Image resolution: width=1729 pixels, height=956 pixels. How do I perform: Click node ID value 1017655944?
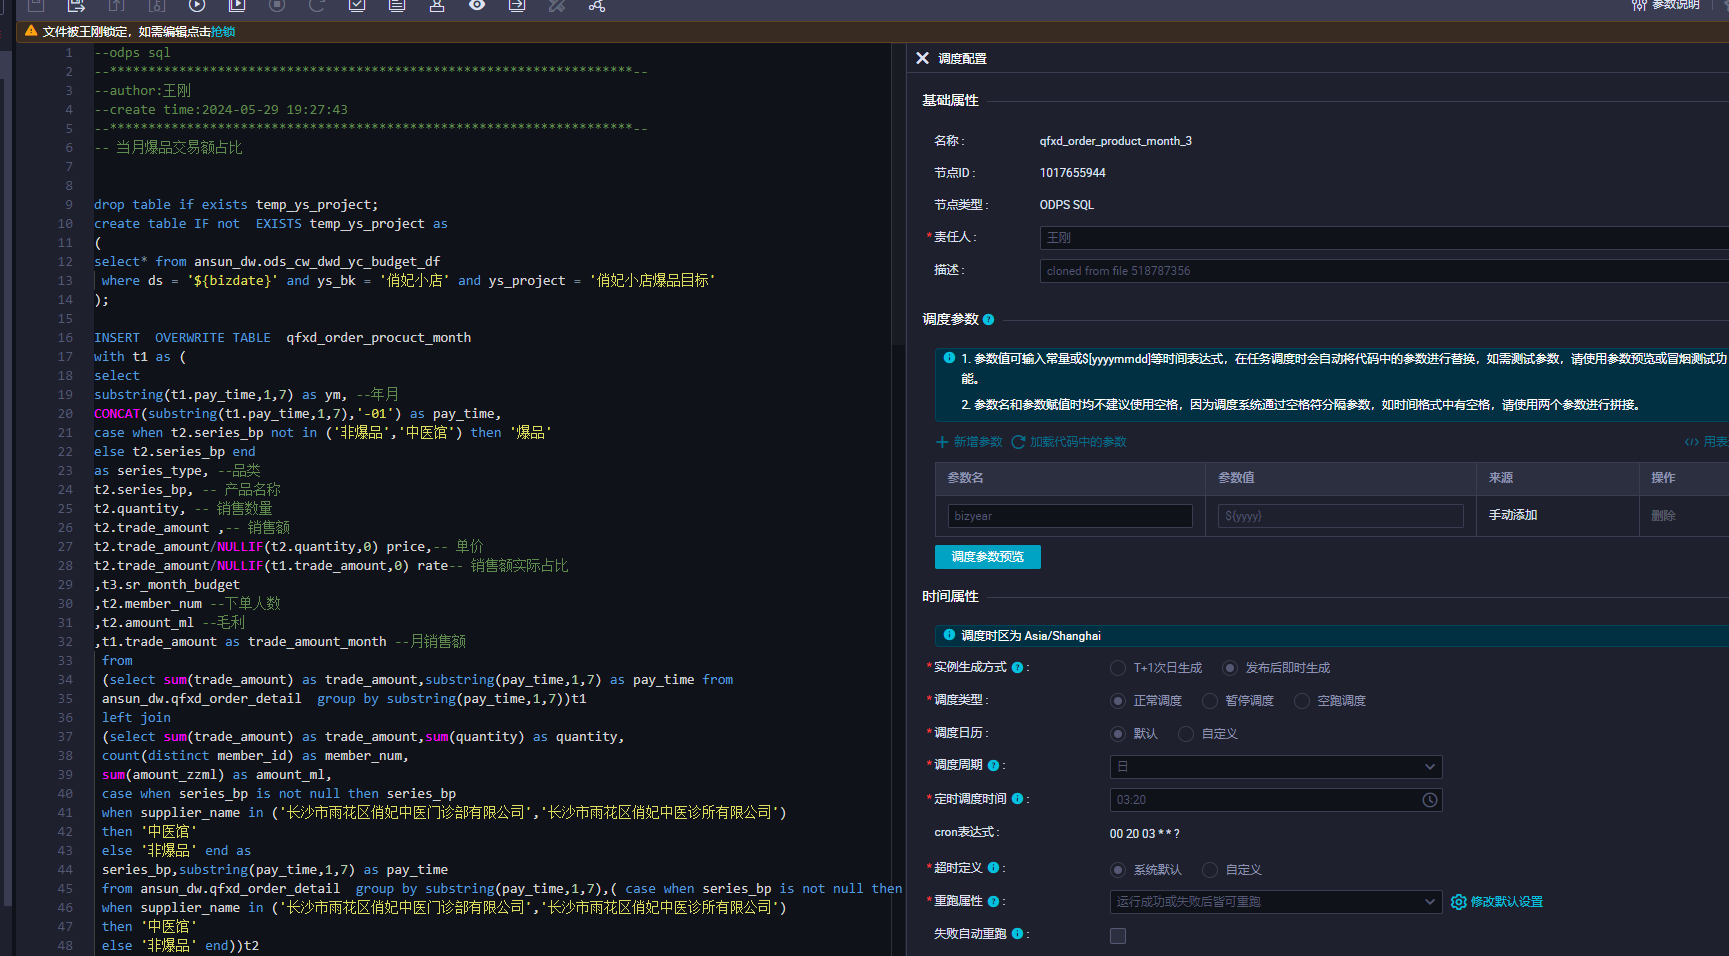point(1072,173)
